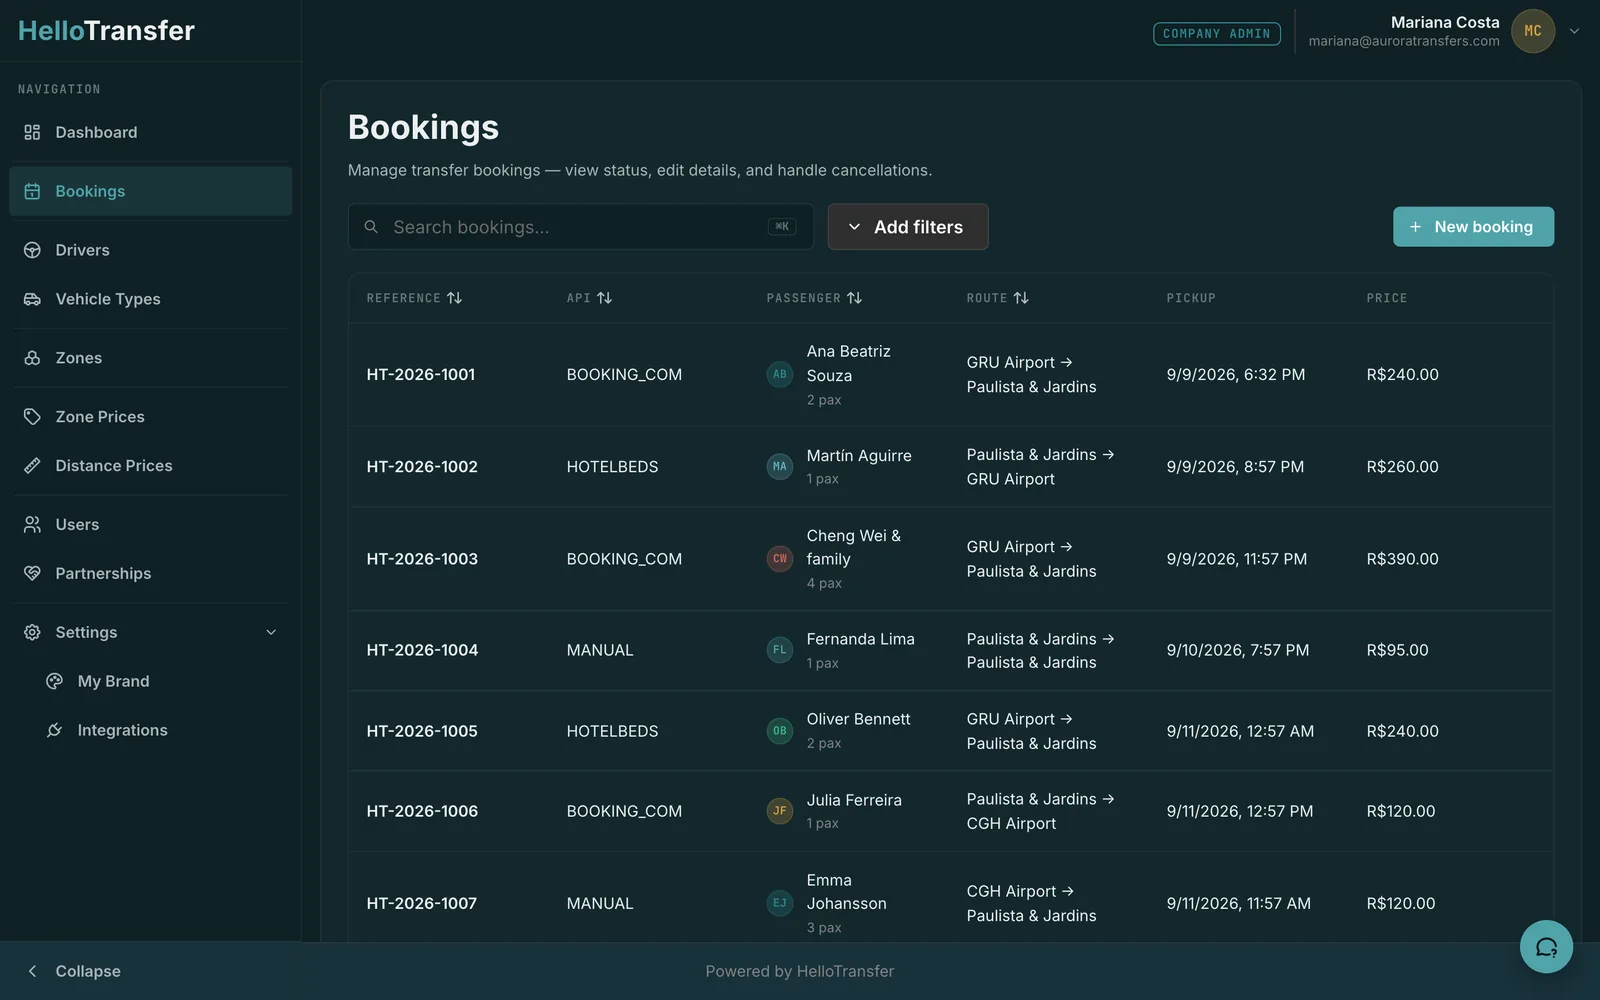Click the AB avatar for Ana Beatriz Souza
Screen dimensions: 1600x1000
(780, 375)
